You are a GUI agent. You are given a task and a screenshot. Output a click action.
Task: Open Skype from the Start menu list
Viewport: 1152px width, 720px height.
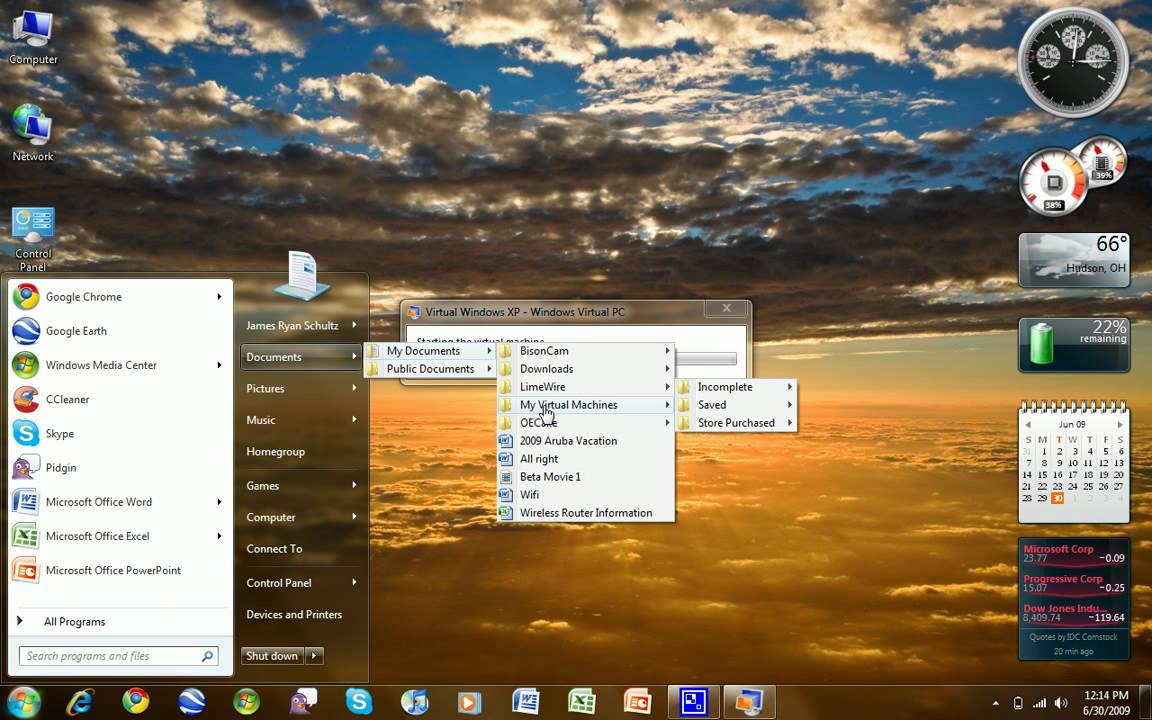click(x=118, y=433)
